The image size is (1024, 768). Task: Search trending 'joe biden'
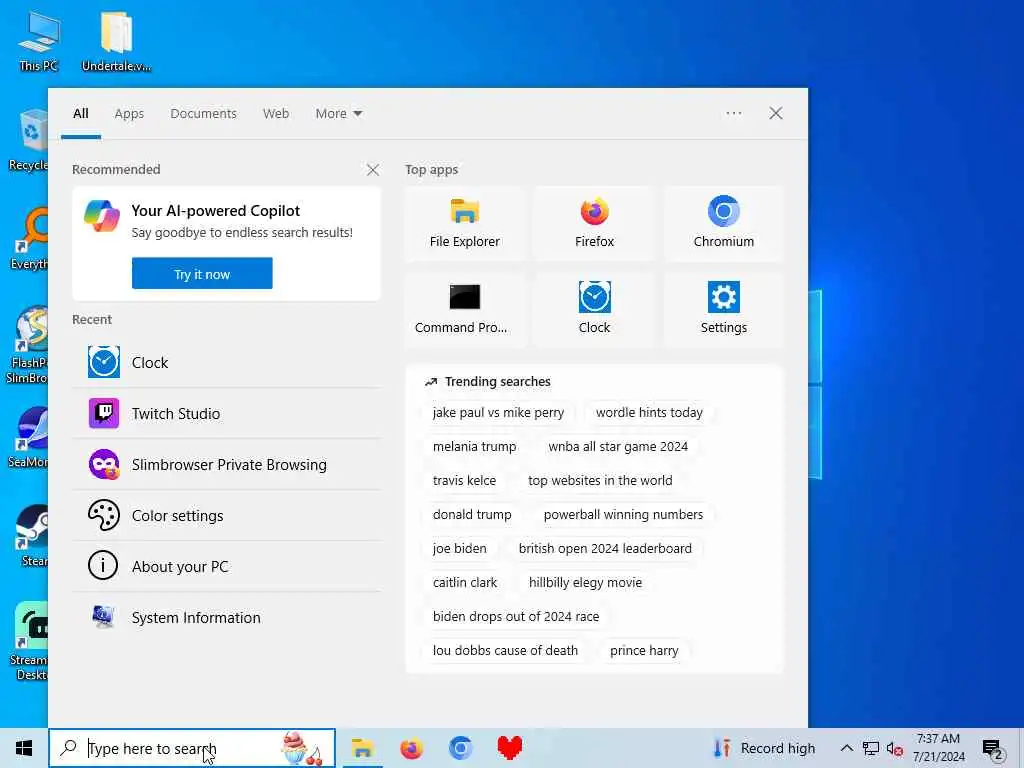coord(459,549)
